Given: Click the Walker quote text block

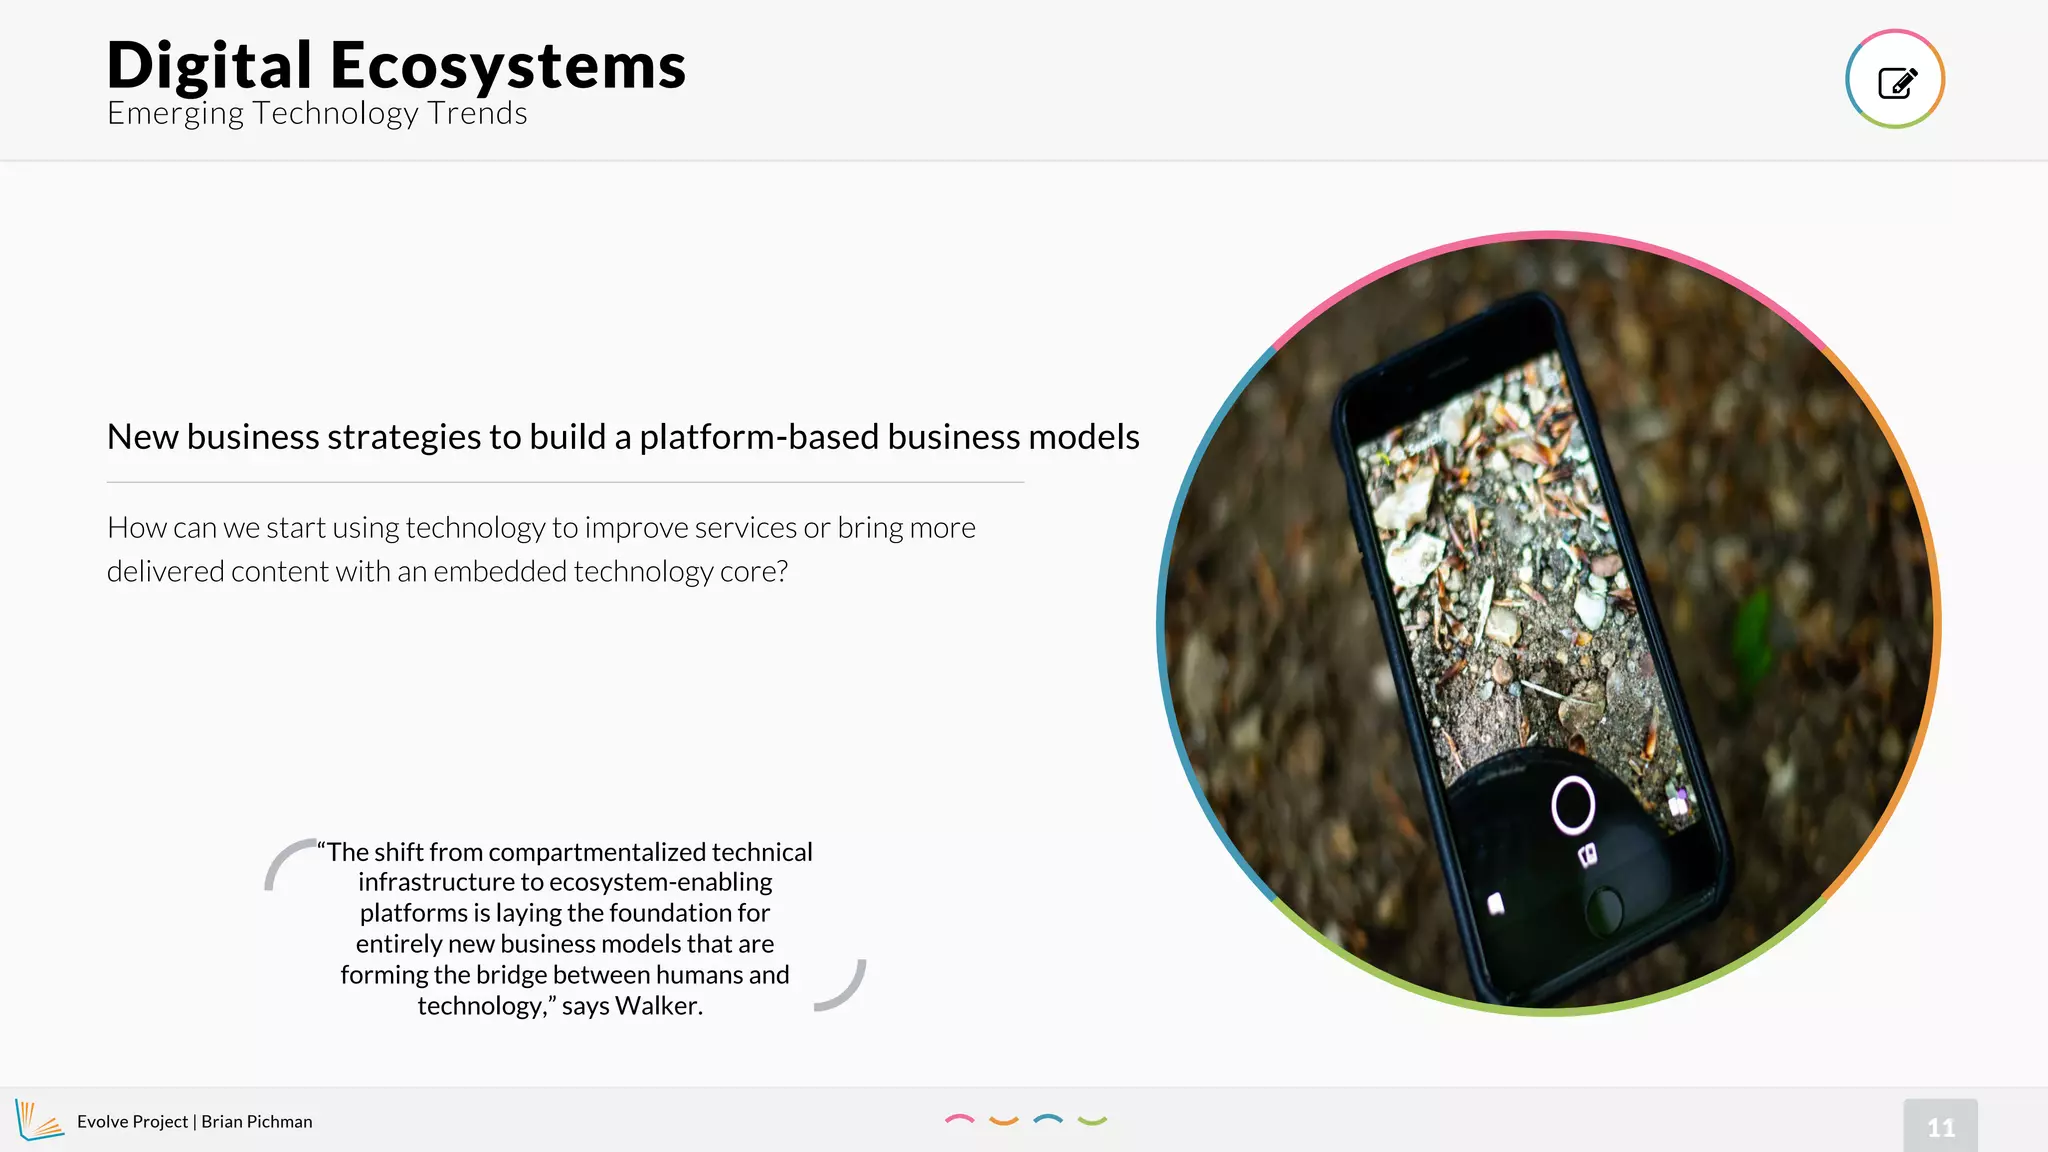Looking at the screenshot, I should [564, 928].
